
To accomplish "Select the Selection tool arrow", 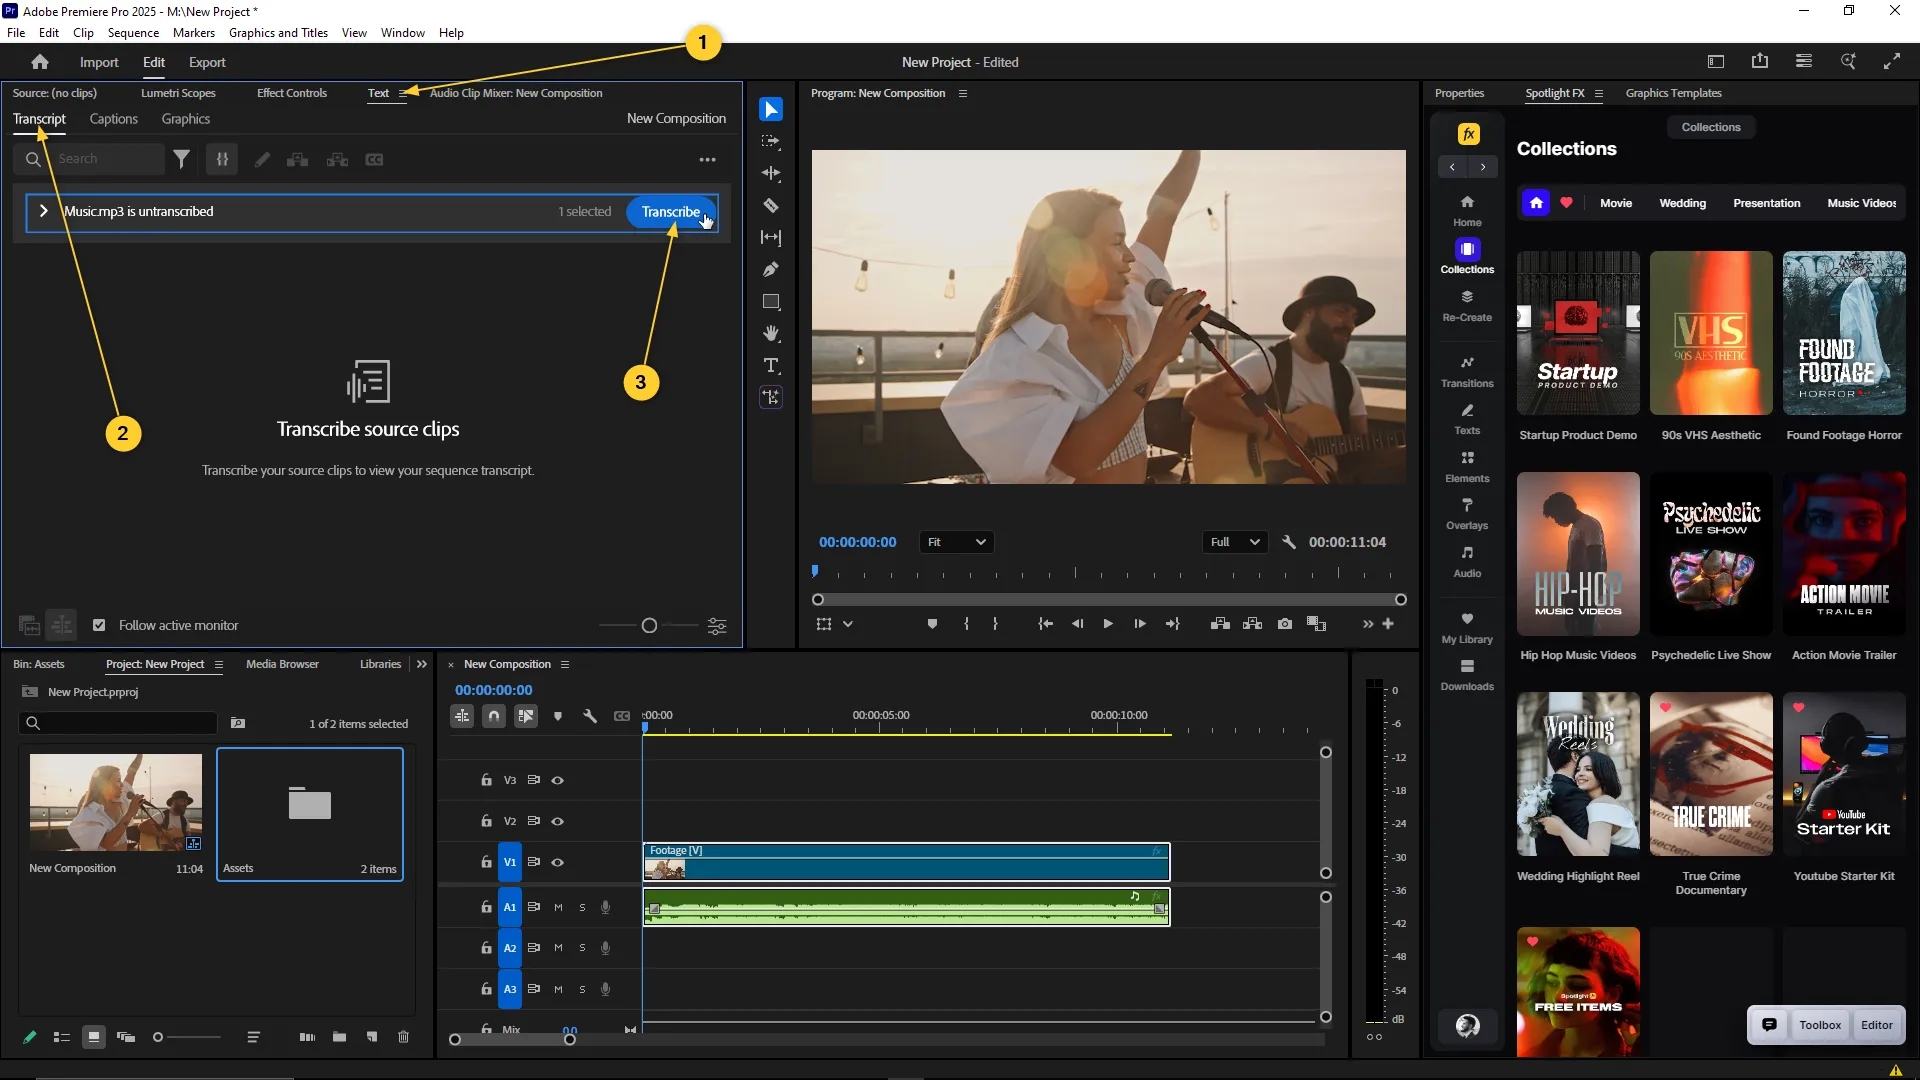I will click(x=771, y=109).
